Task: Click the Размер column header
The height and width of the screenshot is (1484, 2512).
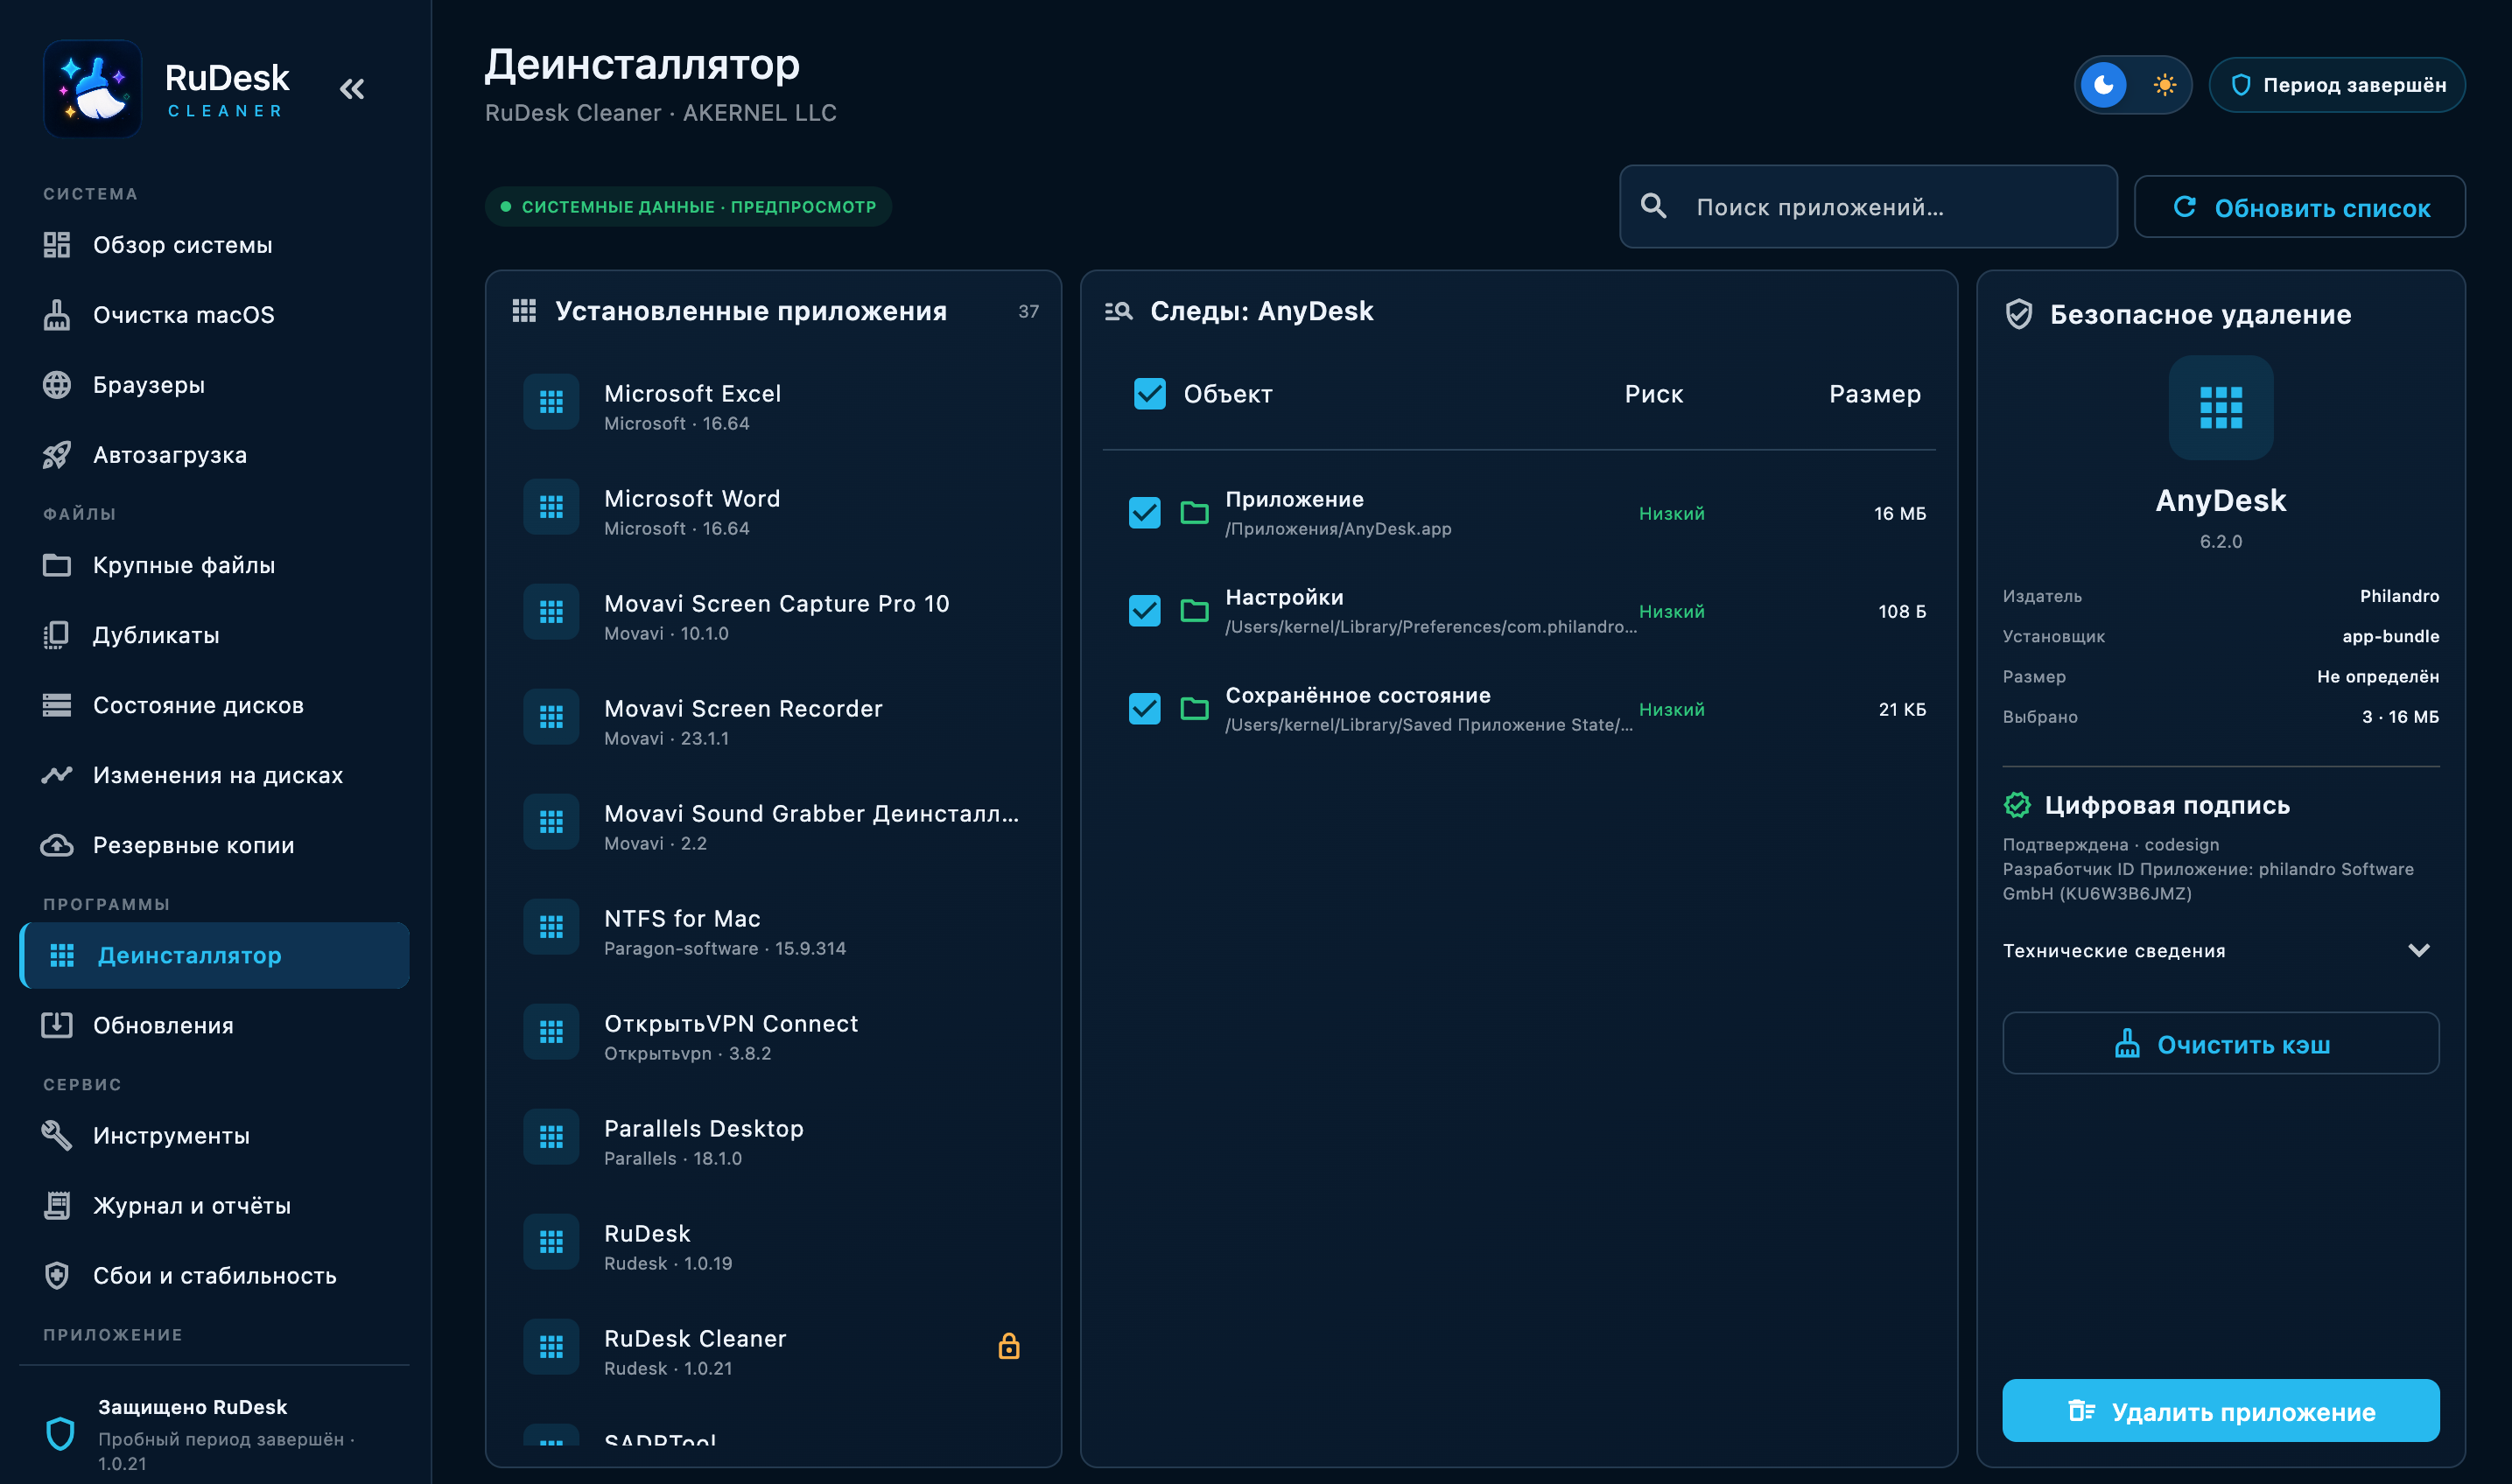Action: point(1875,394)
